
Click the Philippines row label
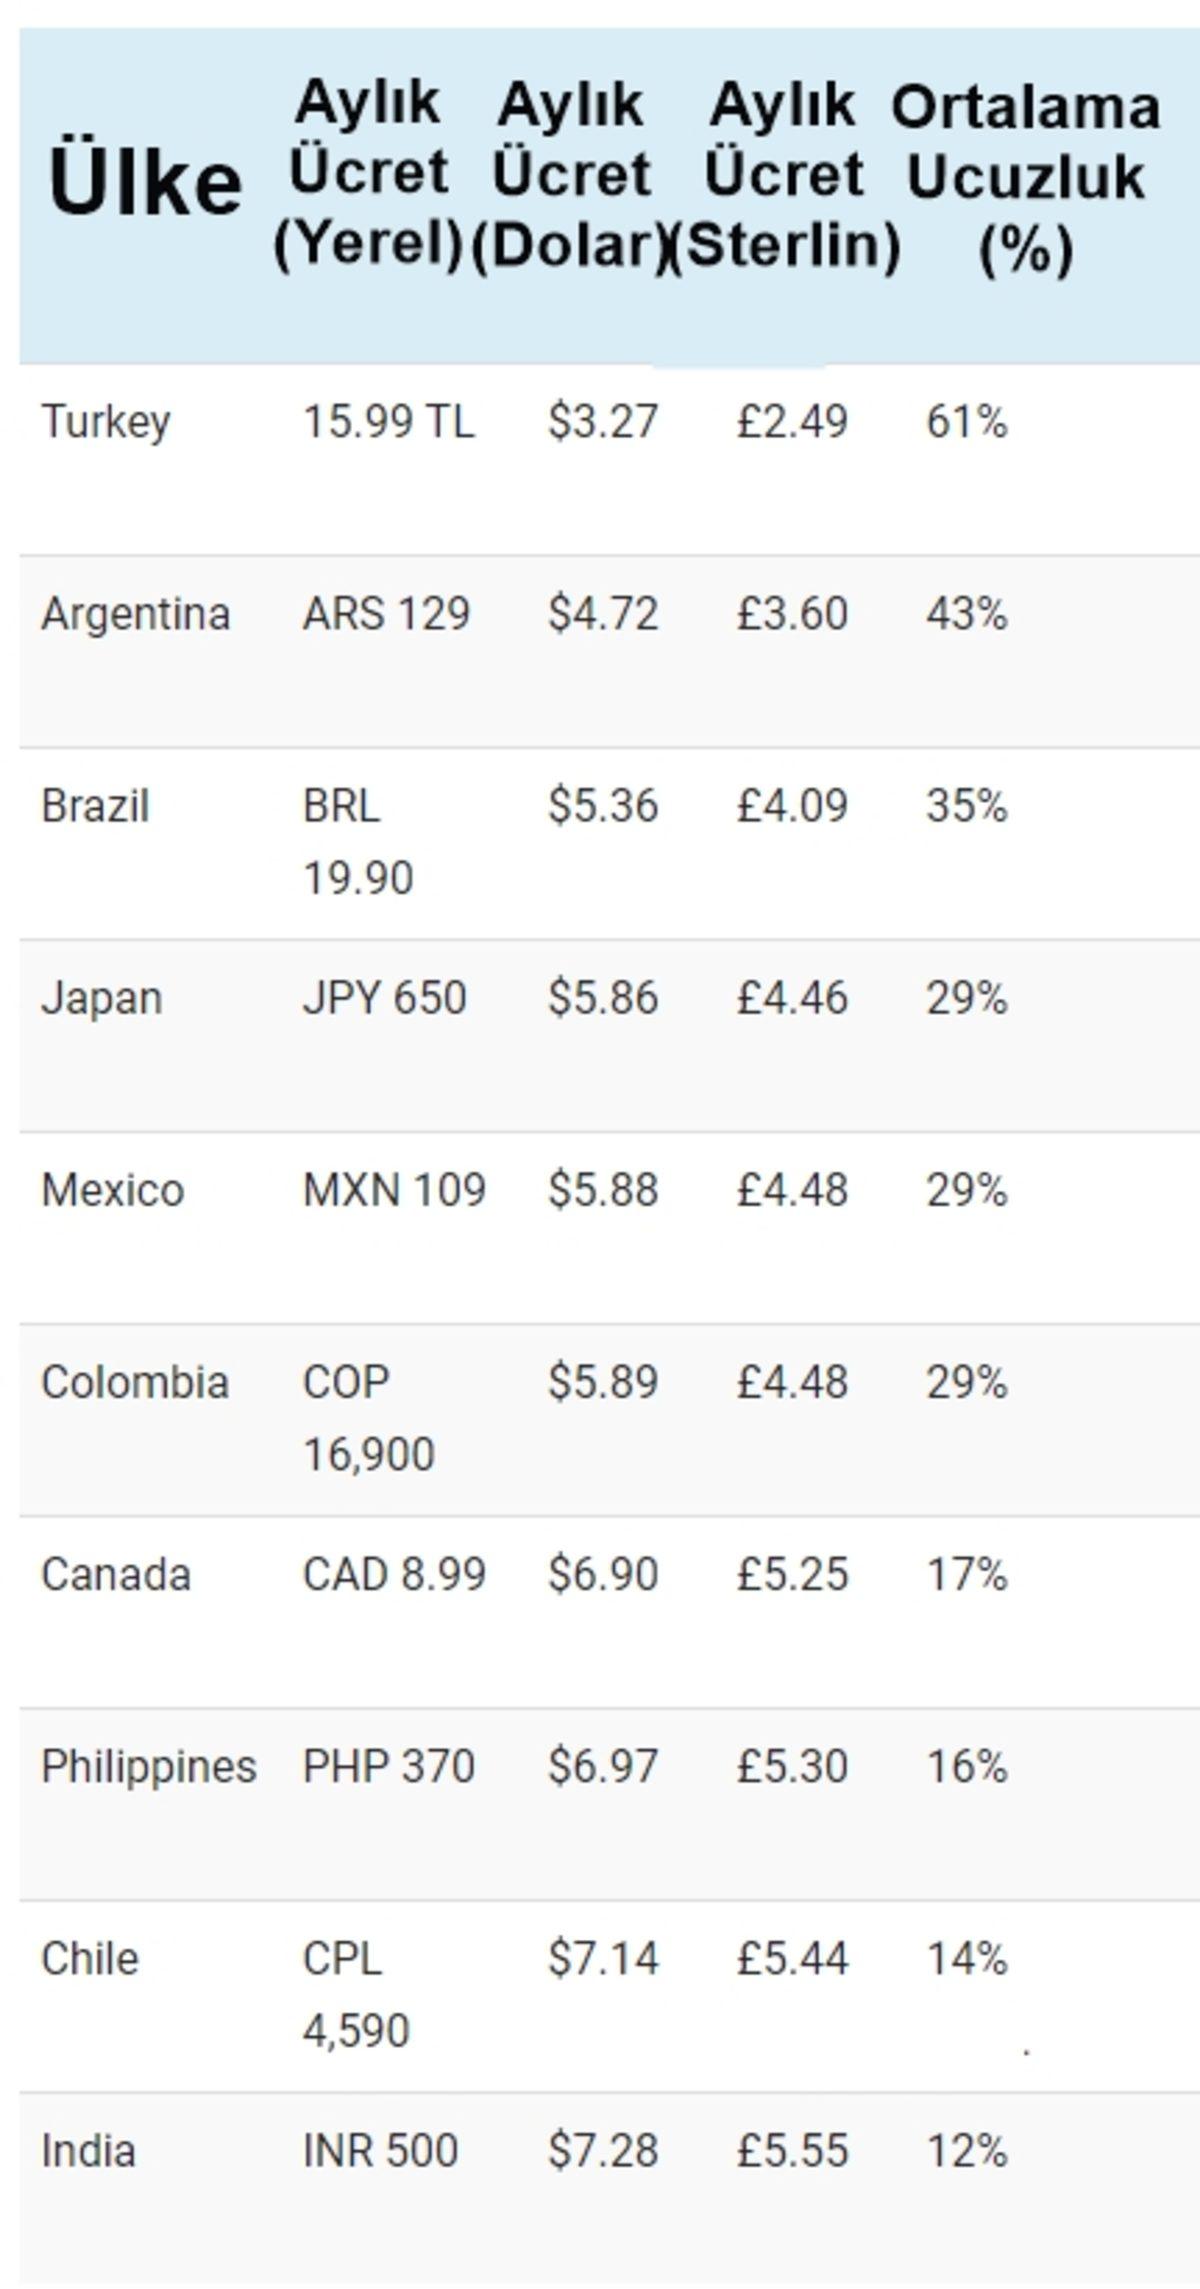148,1766
